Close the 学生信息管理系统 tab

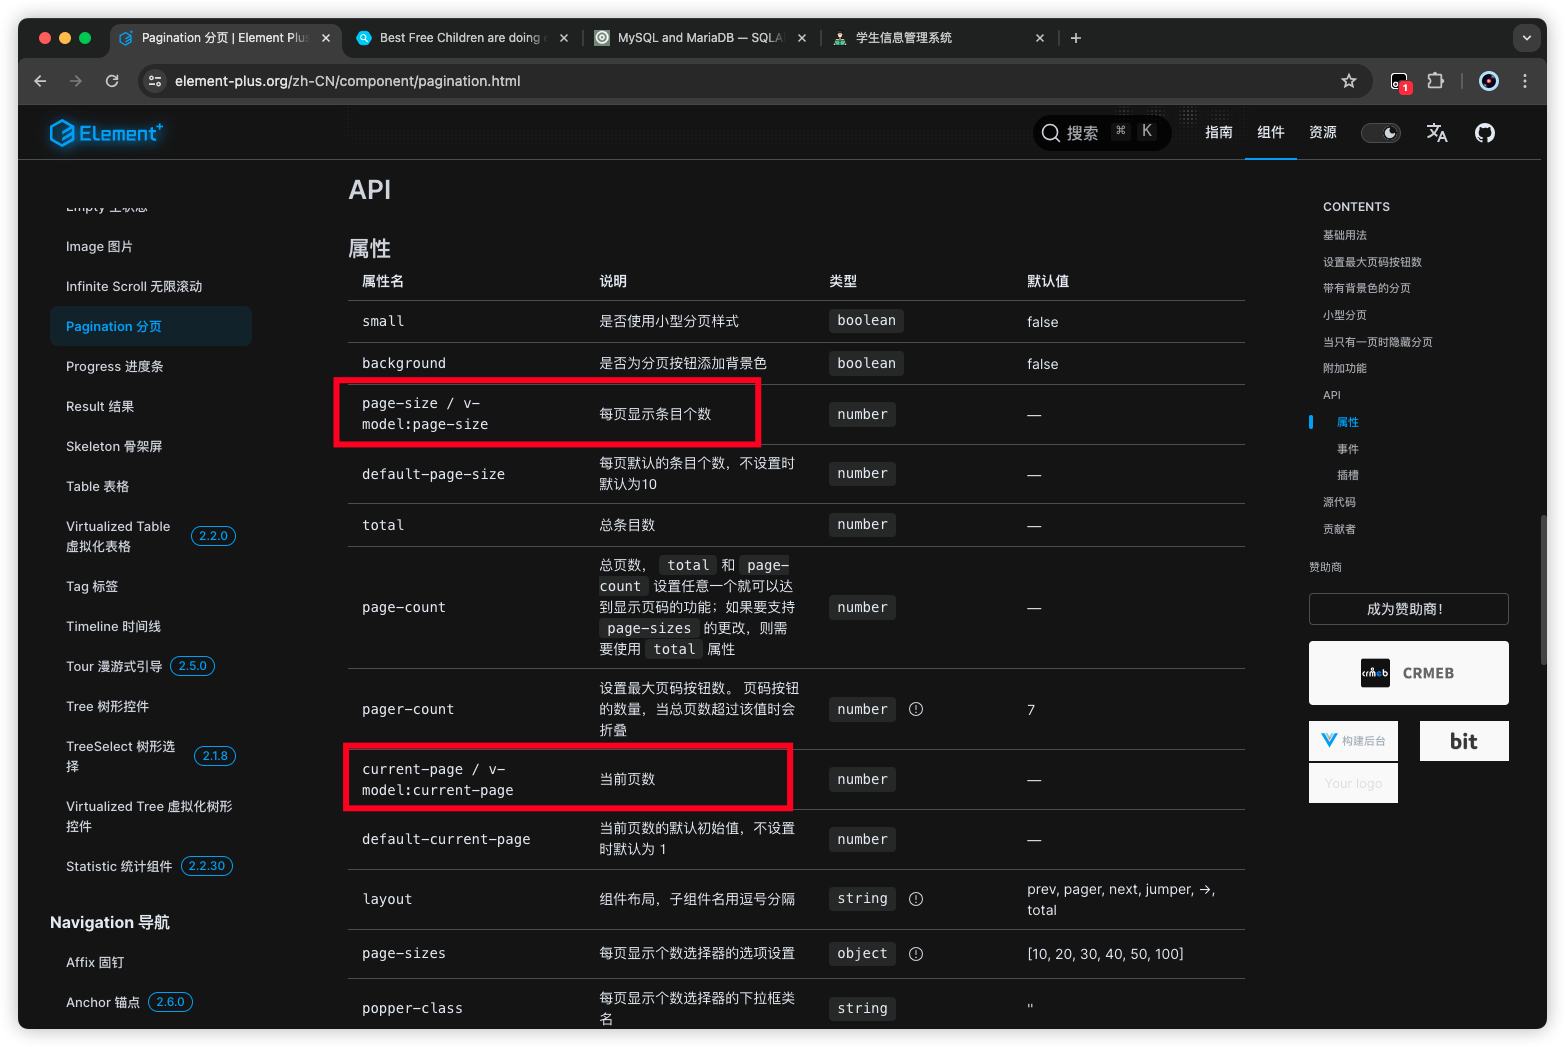[x=1040, y=38]
